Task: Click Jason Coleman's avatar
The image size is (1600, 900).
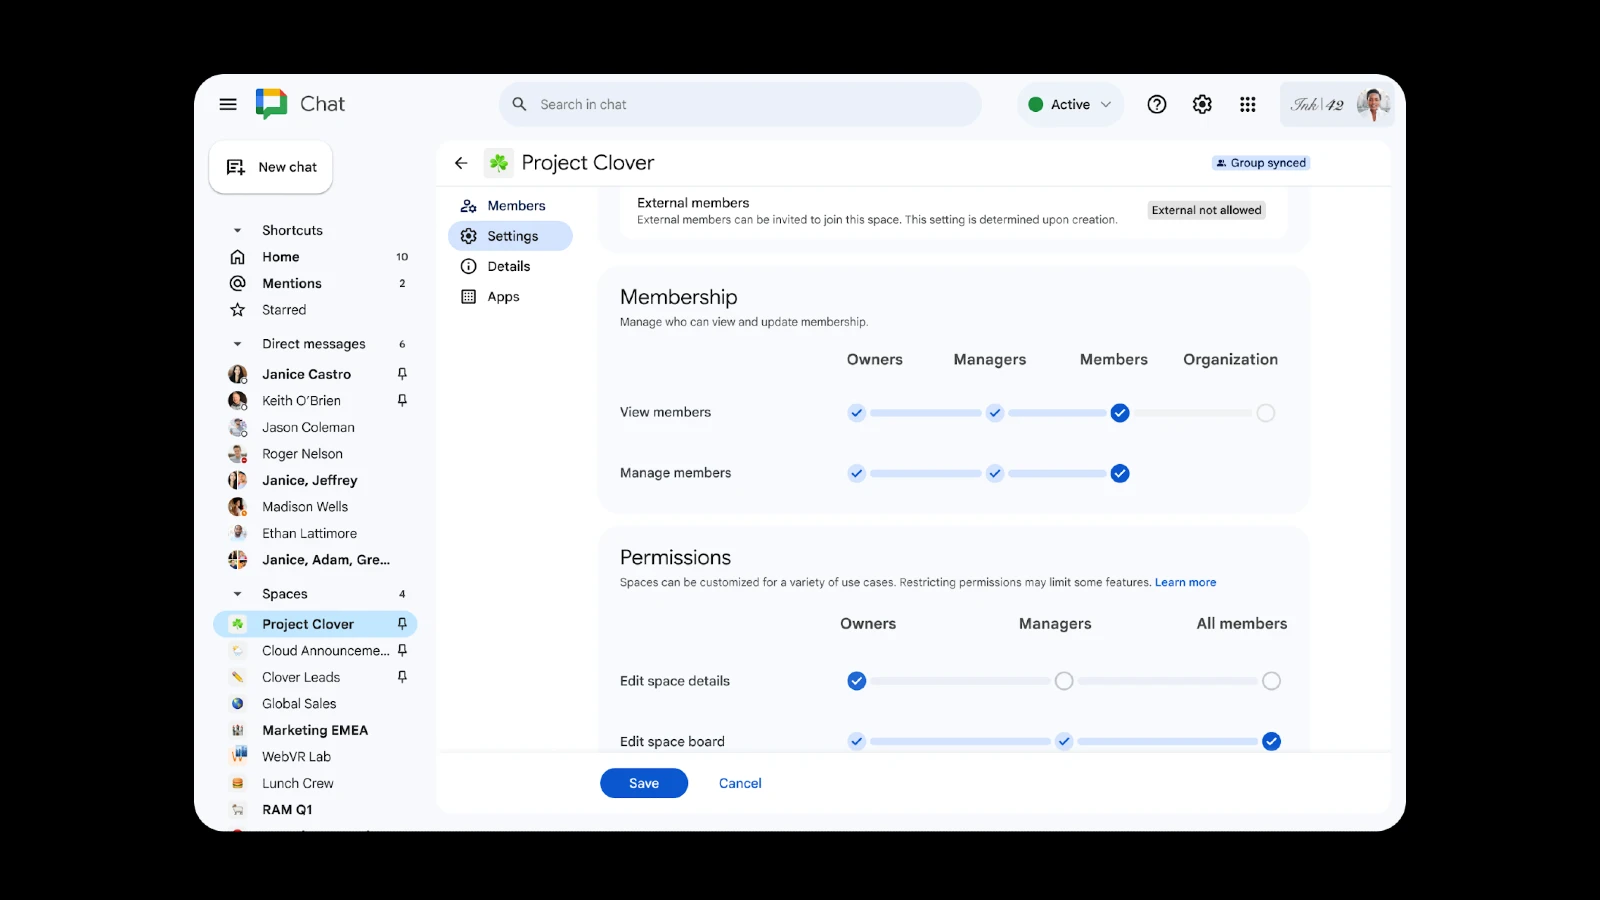Action: (x=238, y=427)
